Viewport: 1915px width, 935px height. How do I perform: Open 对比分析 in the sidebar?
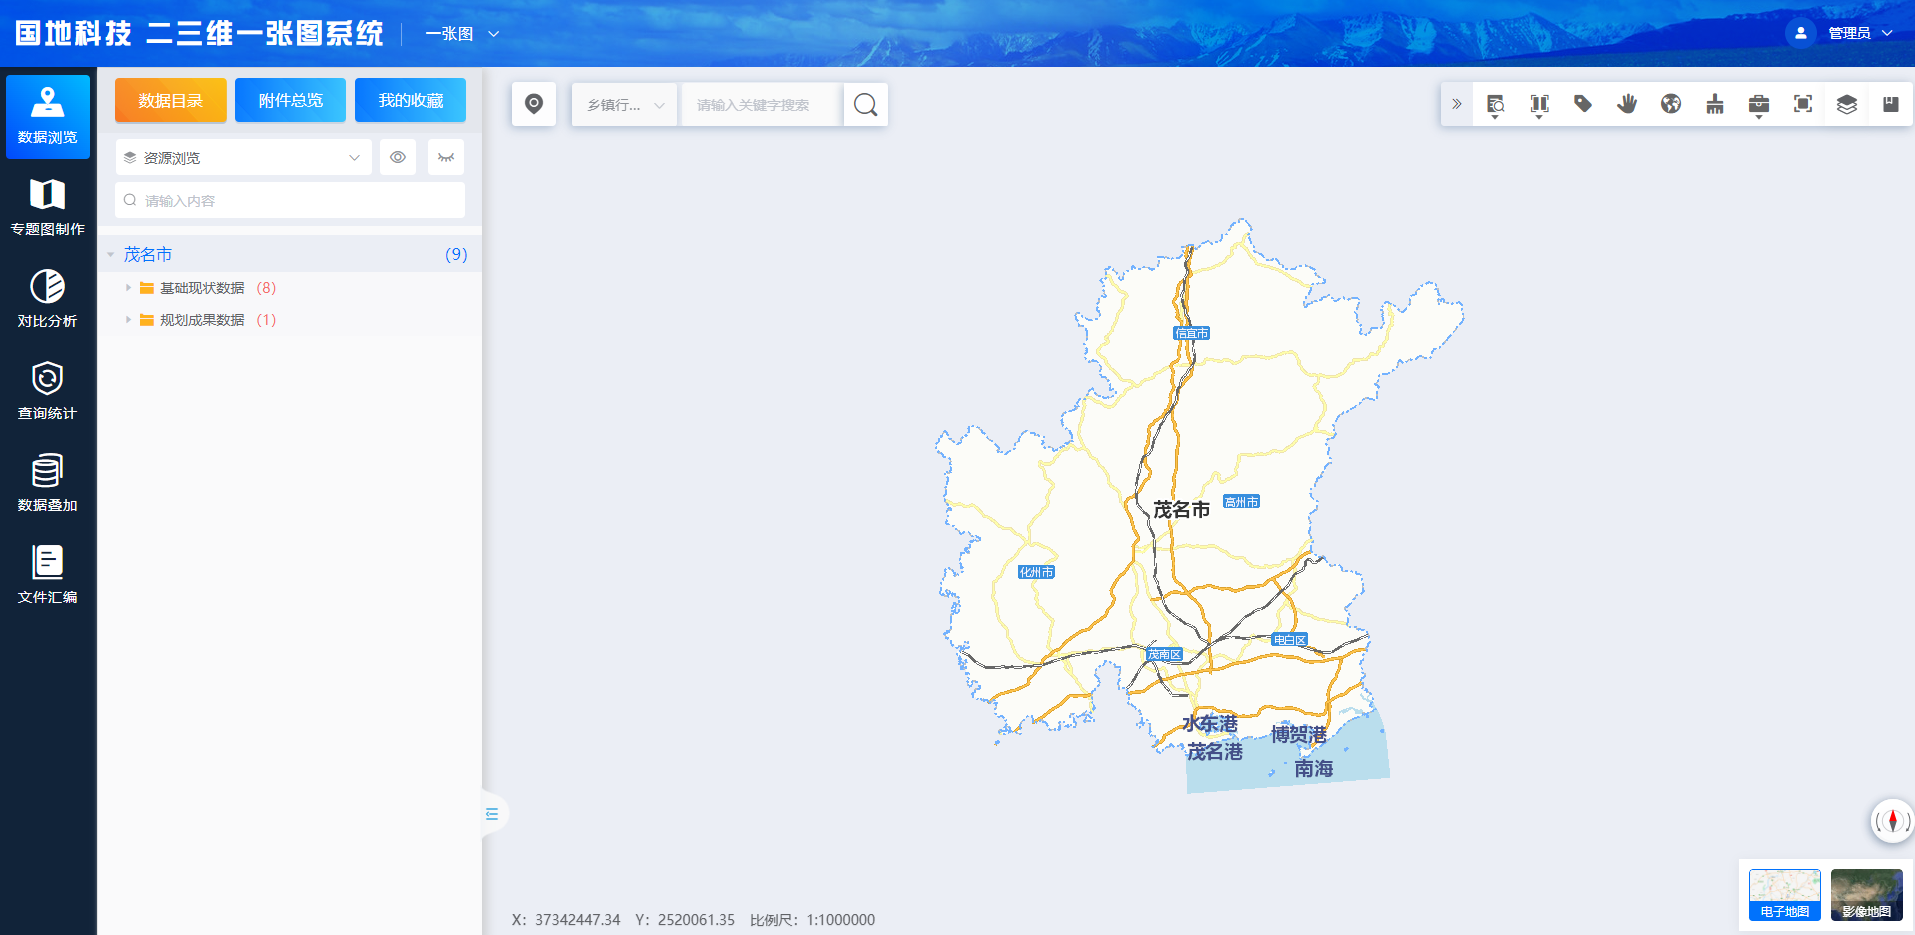pyautogui.click(x=47, y=298)
